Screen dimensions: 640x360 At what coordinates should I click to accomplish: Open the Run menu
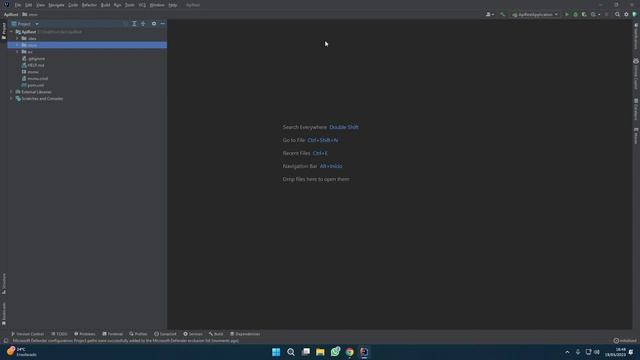point(118,5)
